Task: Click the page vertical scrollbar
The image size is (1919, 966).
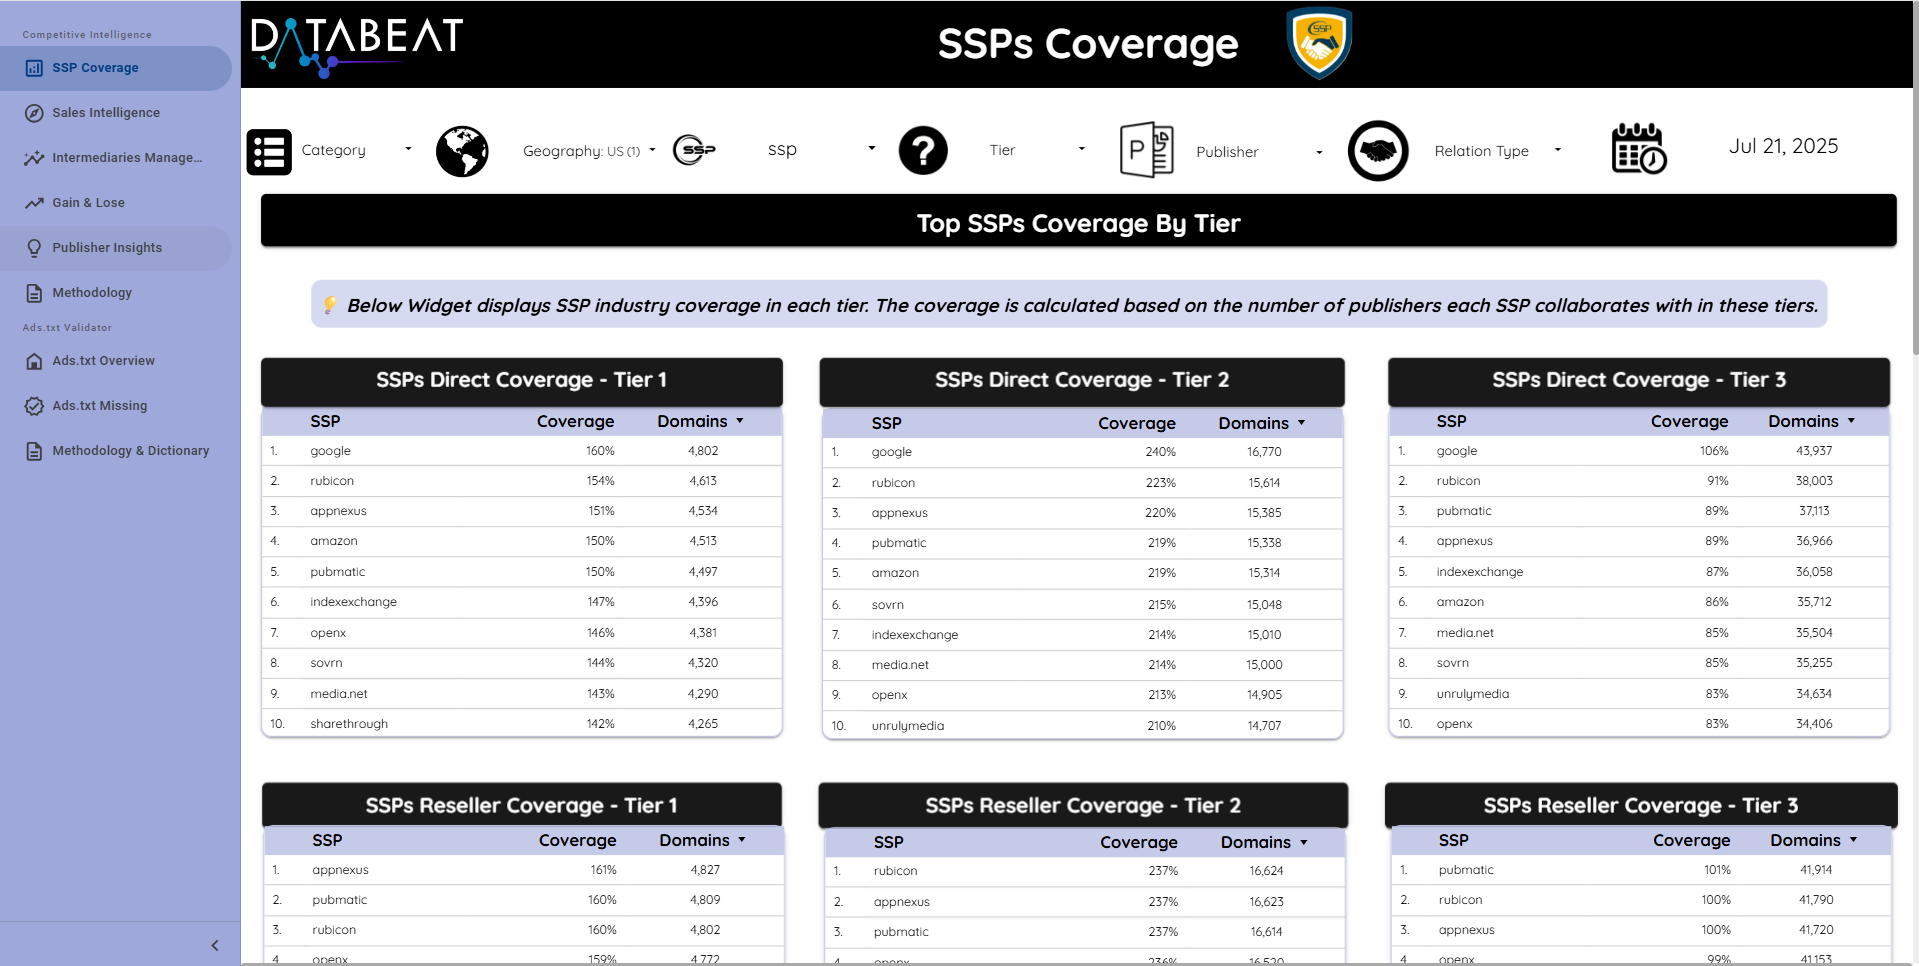Action: [1915, 180]
